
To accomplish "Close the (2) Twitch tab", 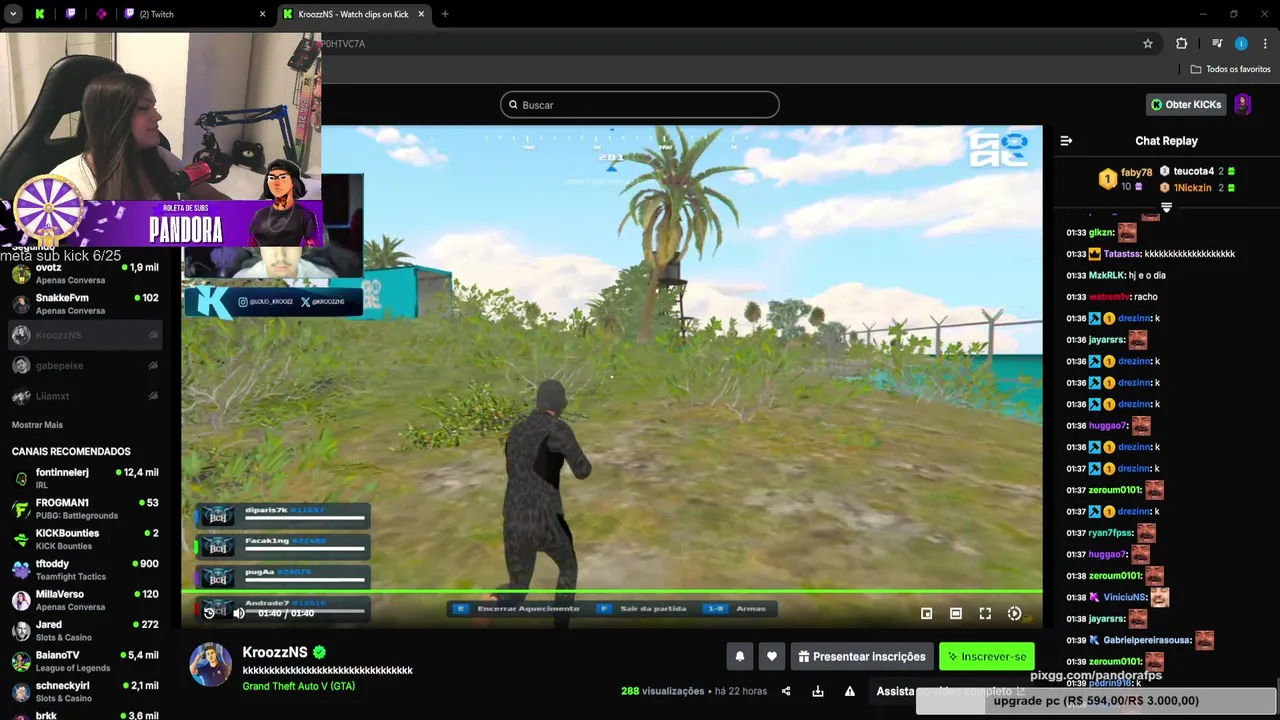I will 263,14.
